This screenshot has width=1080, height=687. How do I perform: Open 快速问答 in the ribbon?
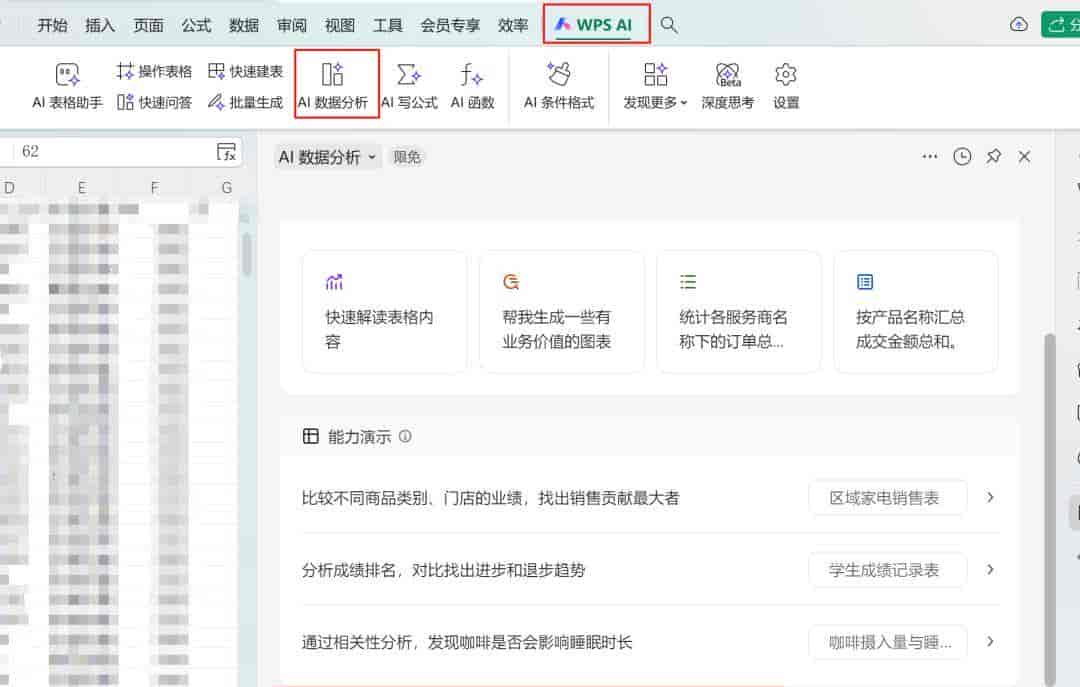tap(154, 102)
